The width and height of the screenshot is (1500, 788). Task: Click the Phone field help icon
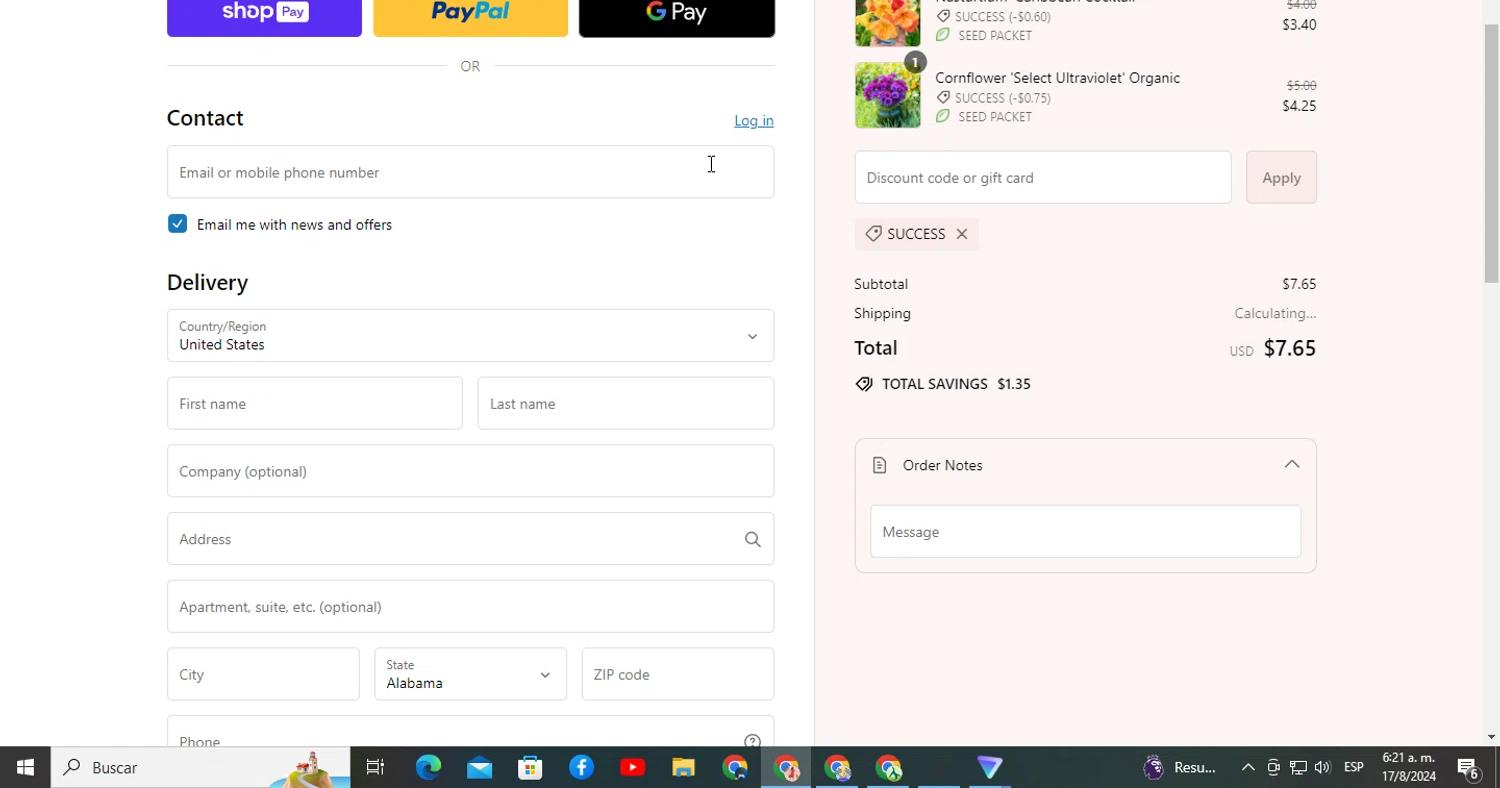click(x=752, y=741)
